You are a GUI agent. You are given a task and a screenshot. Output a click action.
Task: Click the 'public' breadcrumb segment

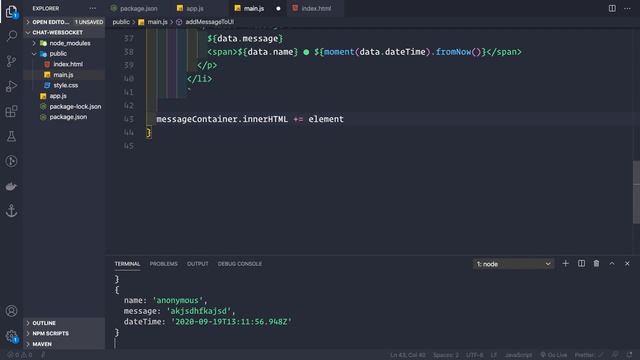[121, 22]
